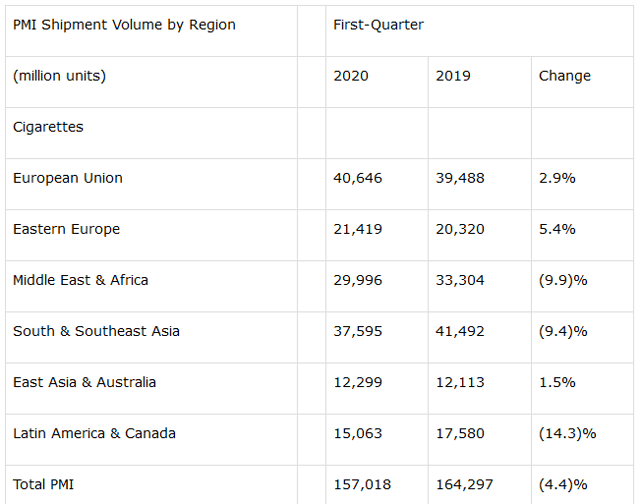The width and height of the screenshot is (640, 504).
Task: Click the 'Change' column header
Action: point(564,76)
